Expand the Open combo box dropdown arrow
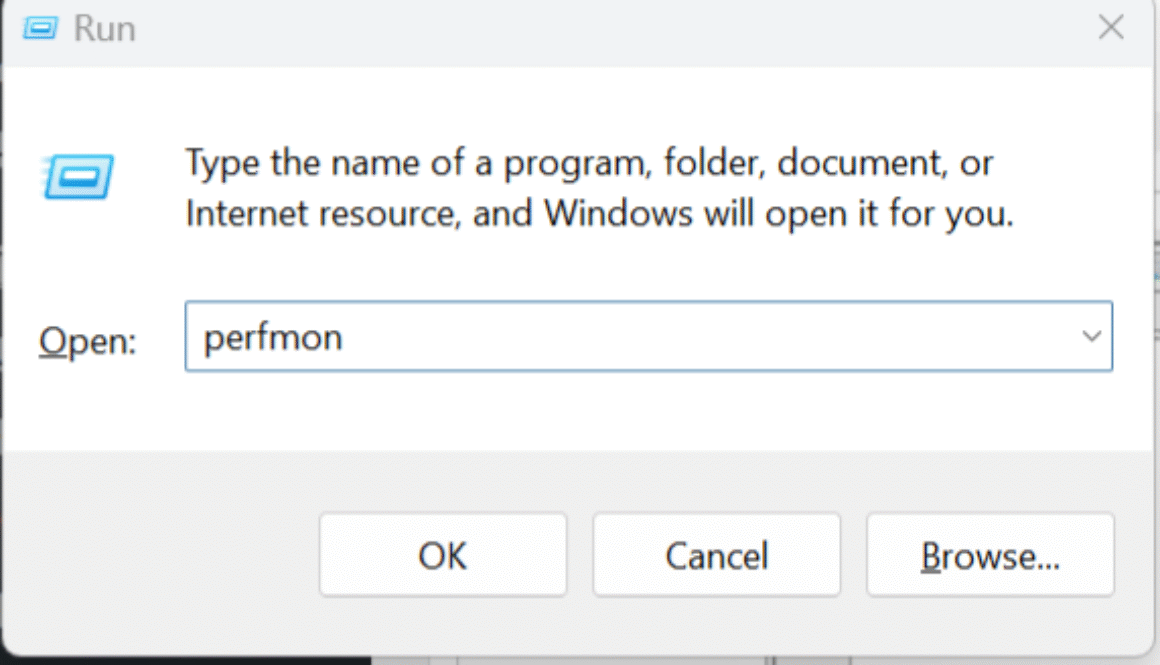Viewport: 1160px width, 665px height. pyautogui.click(x=1090, y=337)
